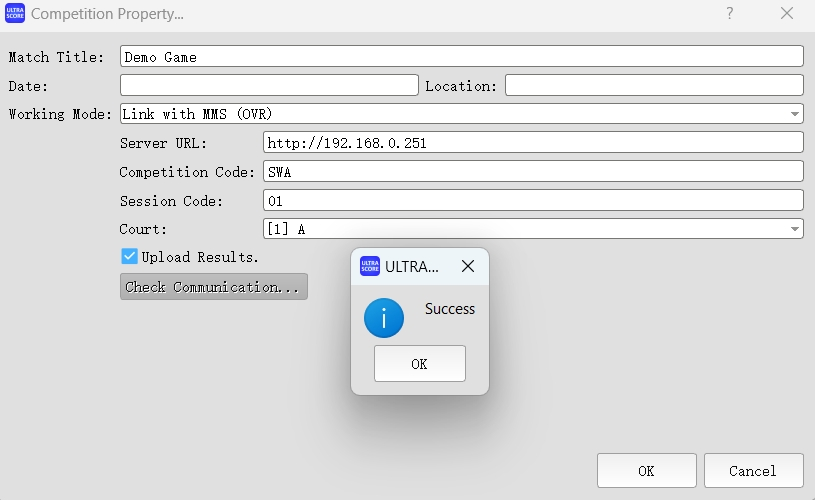Image resolution: width=815 pixels, height=500 pixels.
Task: Expand the Court selection dropdown
Action: pos(533,229)
